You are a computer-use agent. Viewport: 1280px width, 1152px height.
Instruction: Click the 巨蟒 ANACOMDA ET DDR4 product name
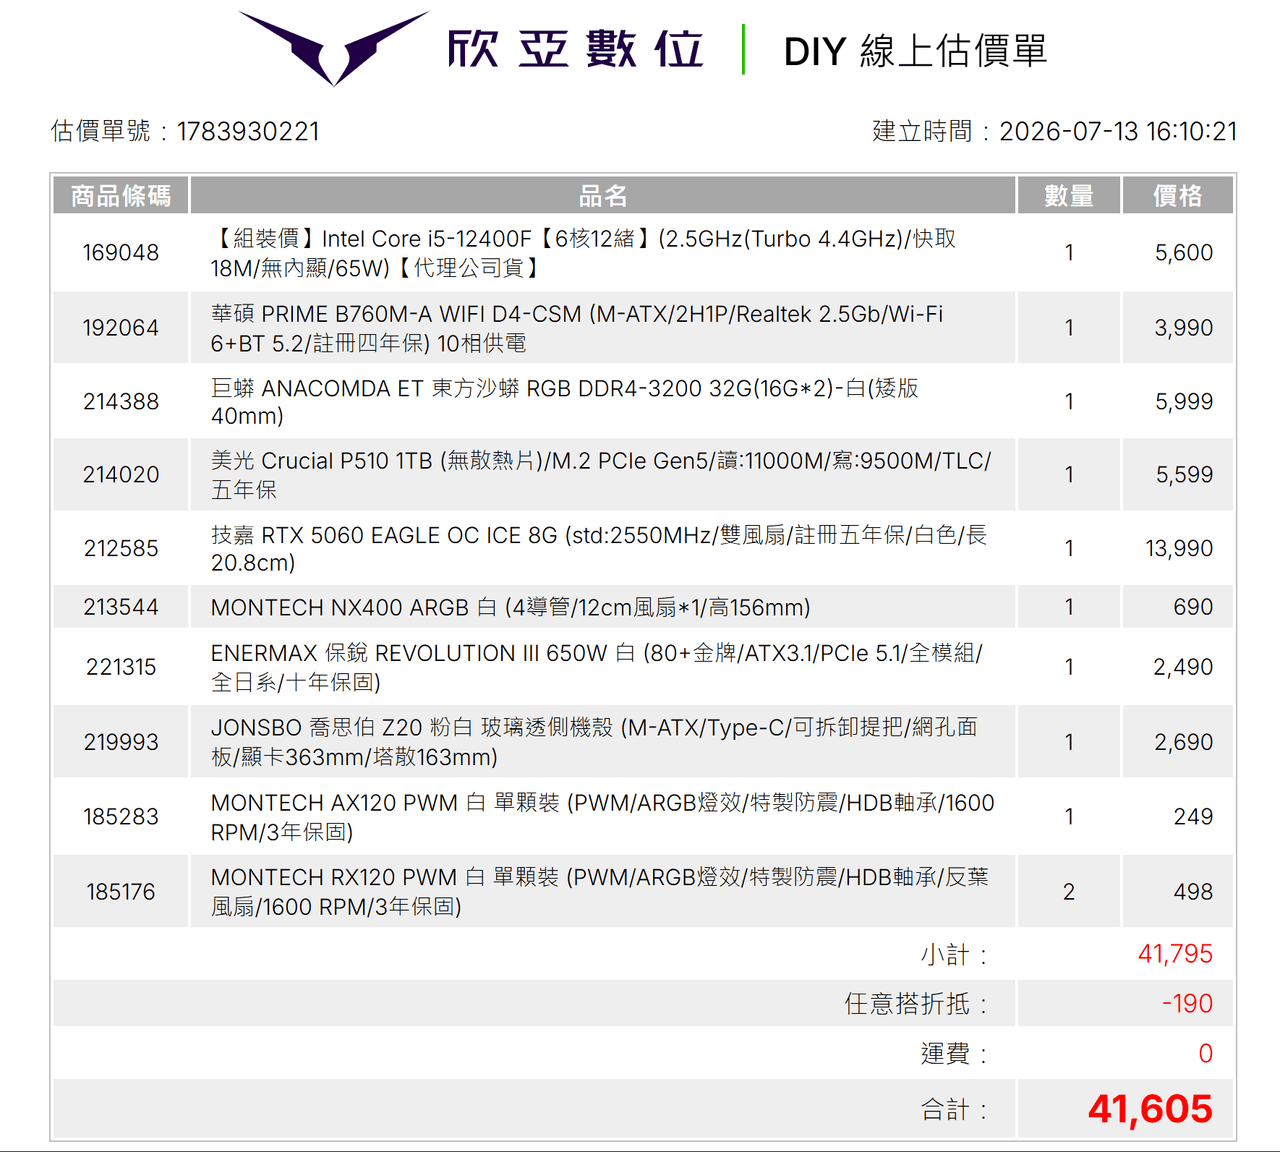pyautogui.click(x=565, y=402)
